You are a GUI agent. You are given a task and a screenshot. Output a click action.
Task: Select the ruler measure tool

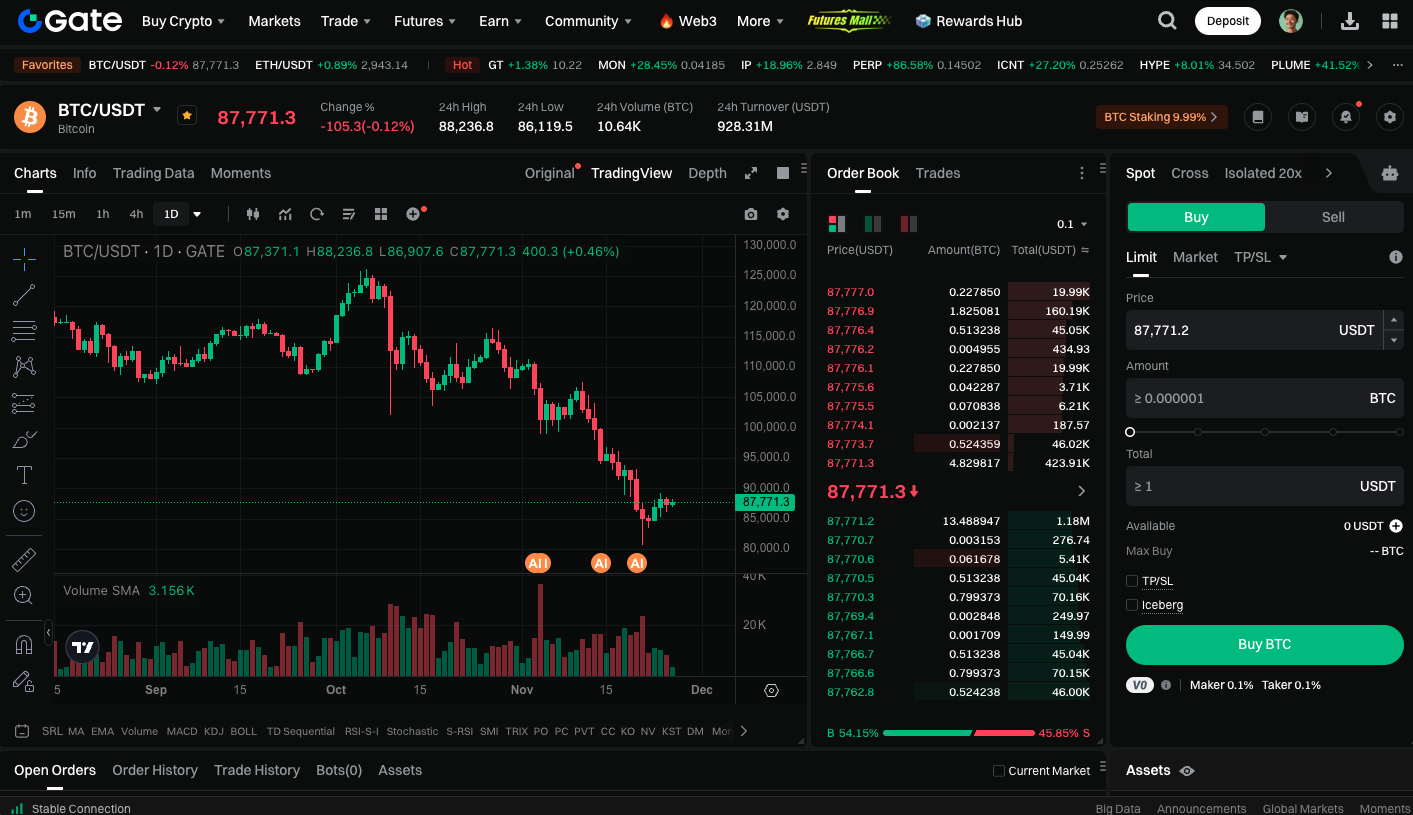point(24,559)
